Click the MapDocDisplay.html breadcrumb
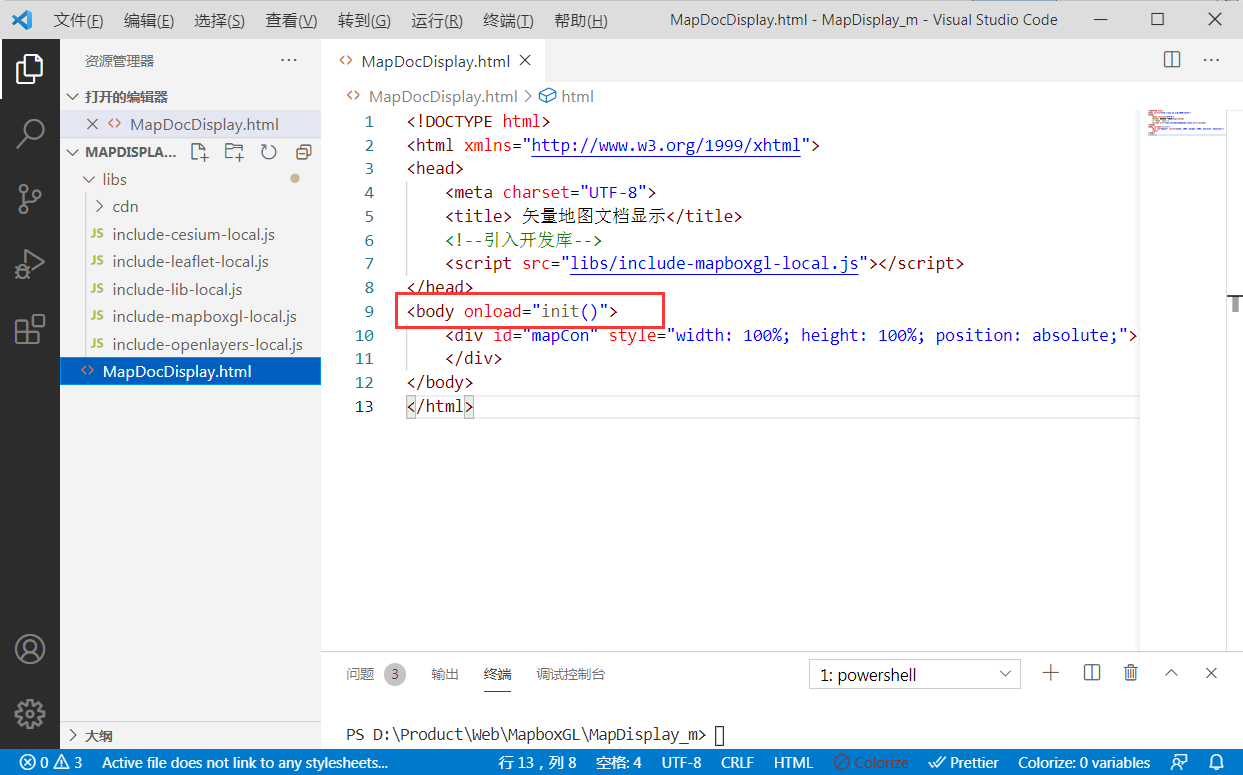 432,96
